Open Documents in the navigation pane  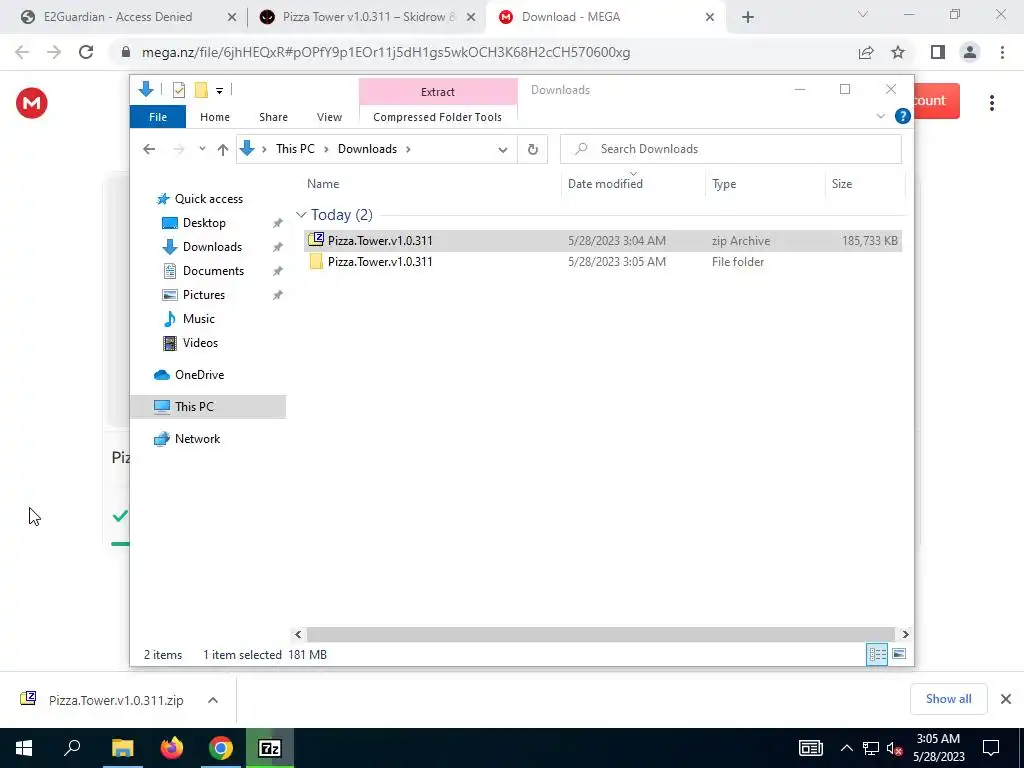coord(213,271)
